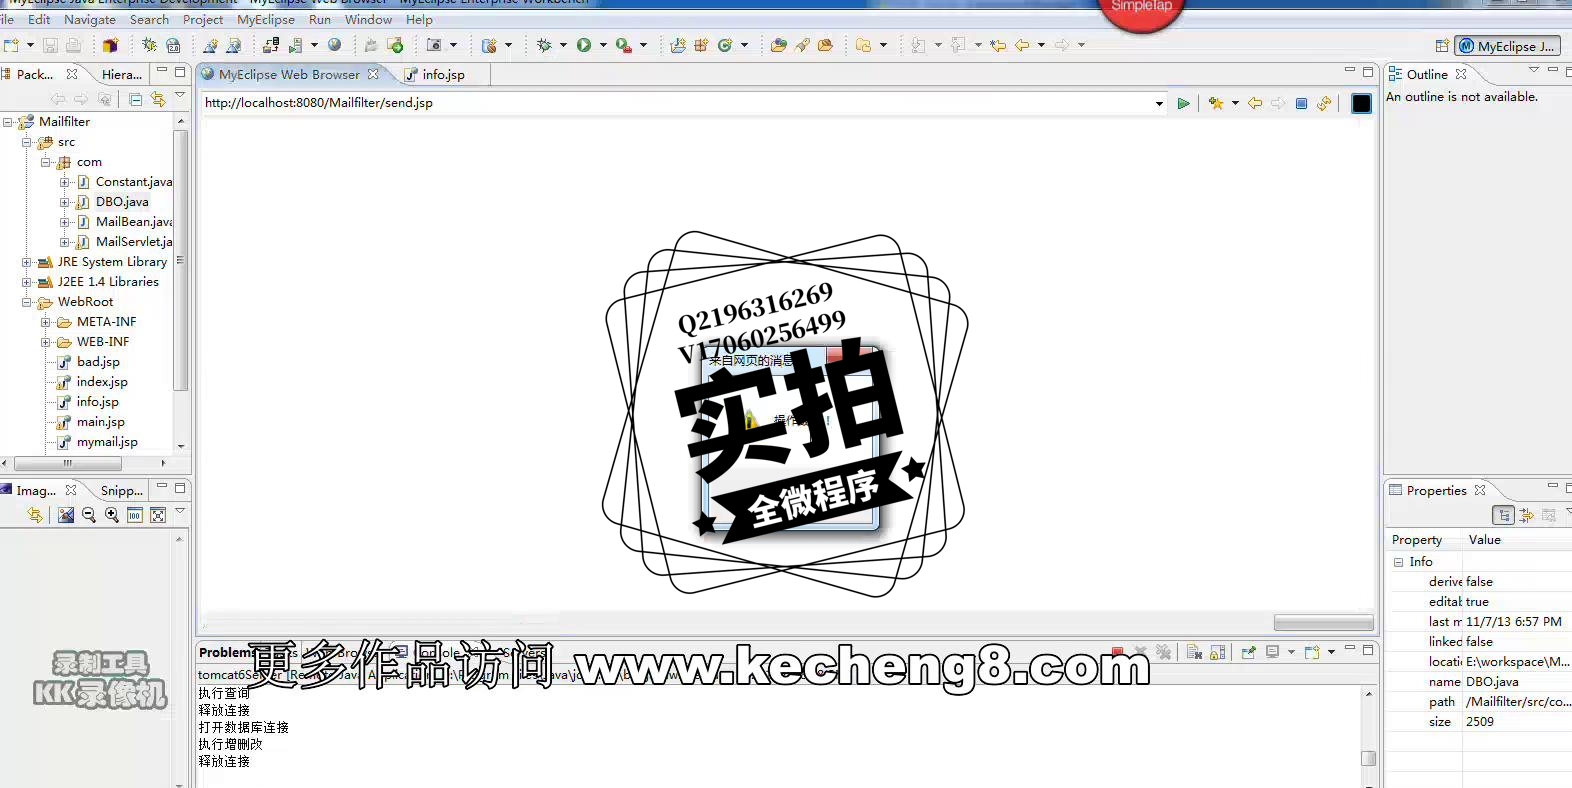Screen dimensions: 1572x788
Task: Click the browser Stop square icon
Action: tap(1301, 103)
